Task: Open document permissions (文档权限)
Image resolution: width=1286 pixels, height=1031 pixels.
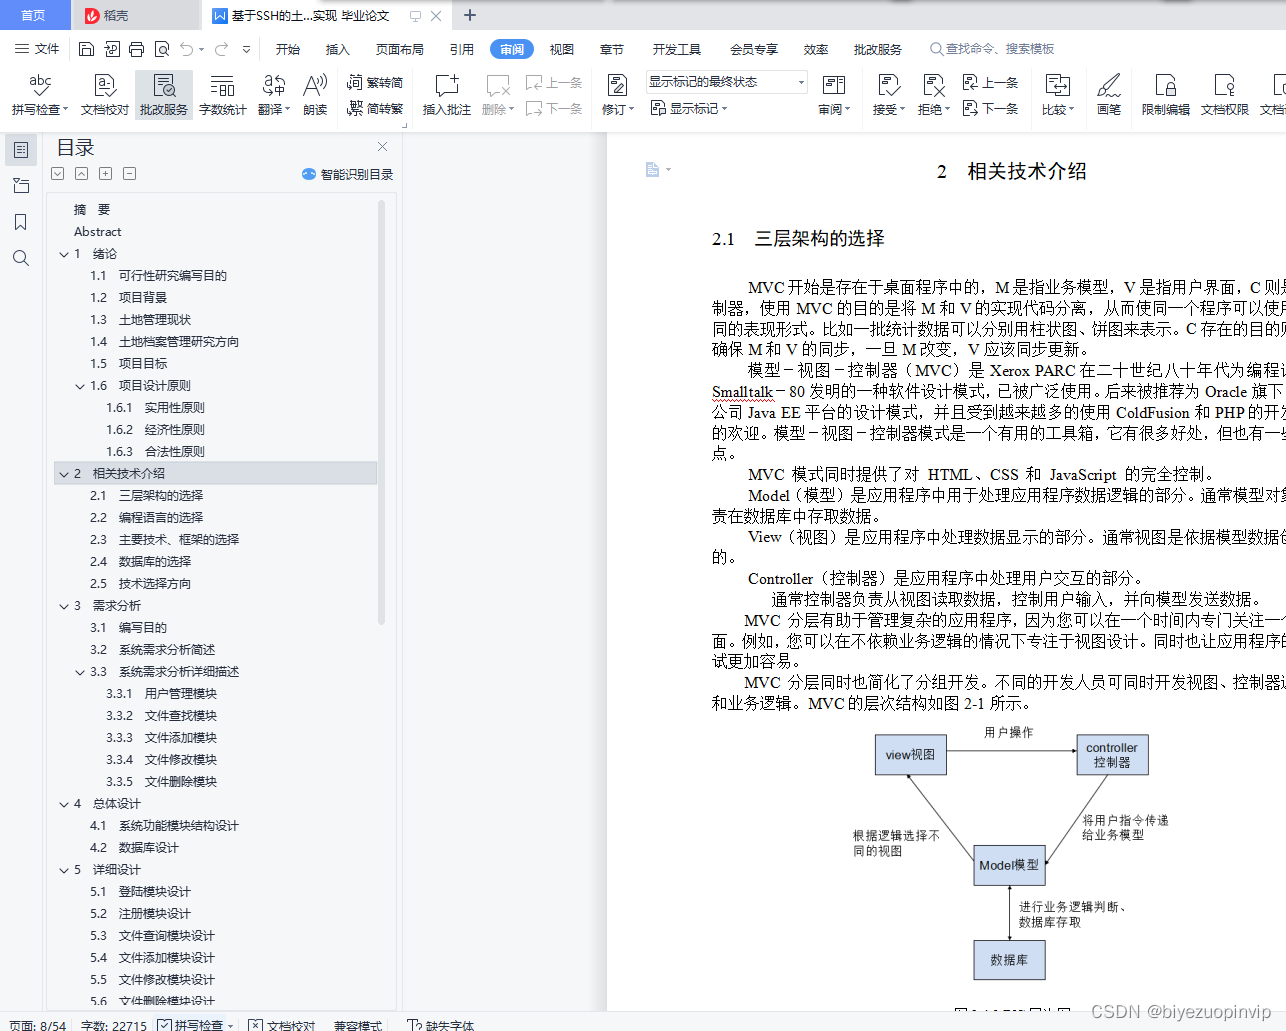Action: pyautogui.click(x=1225, y=95)
